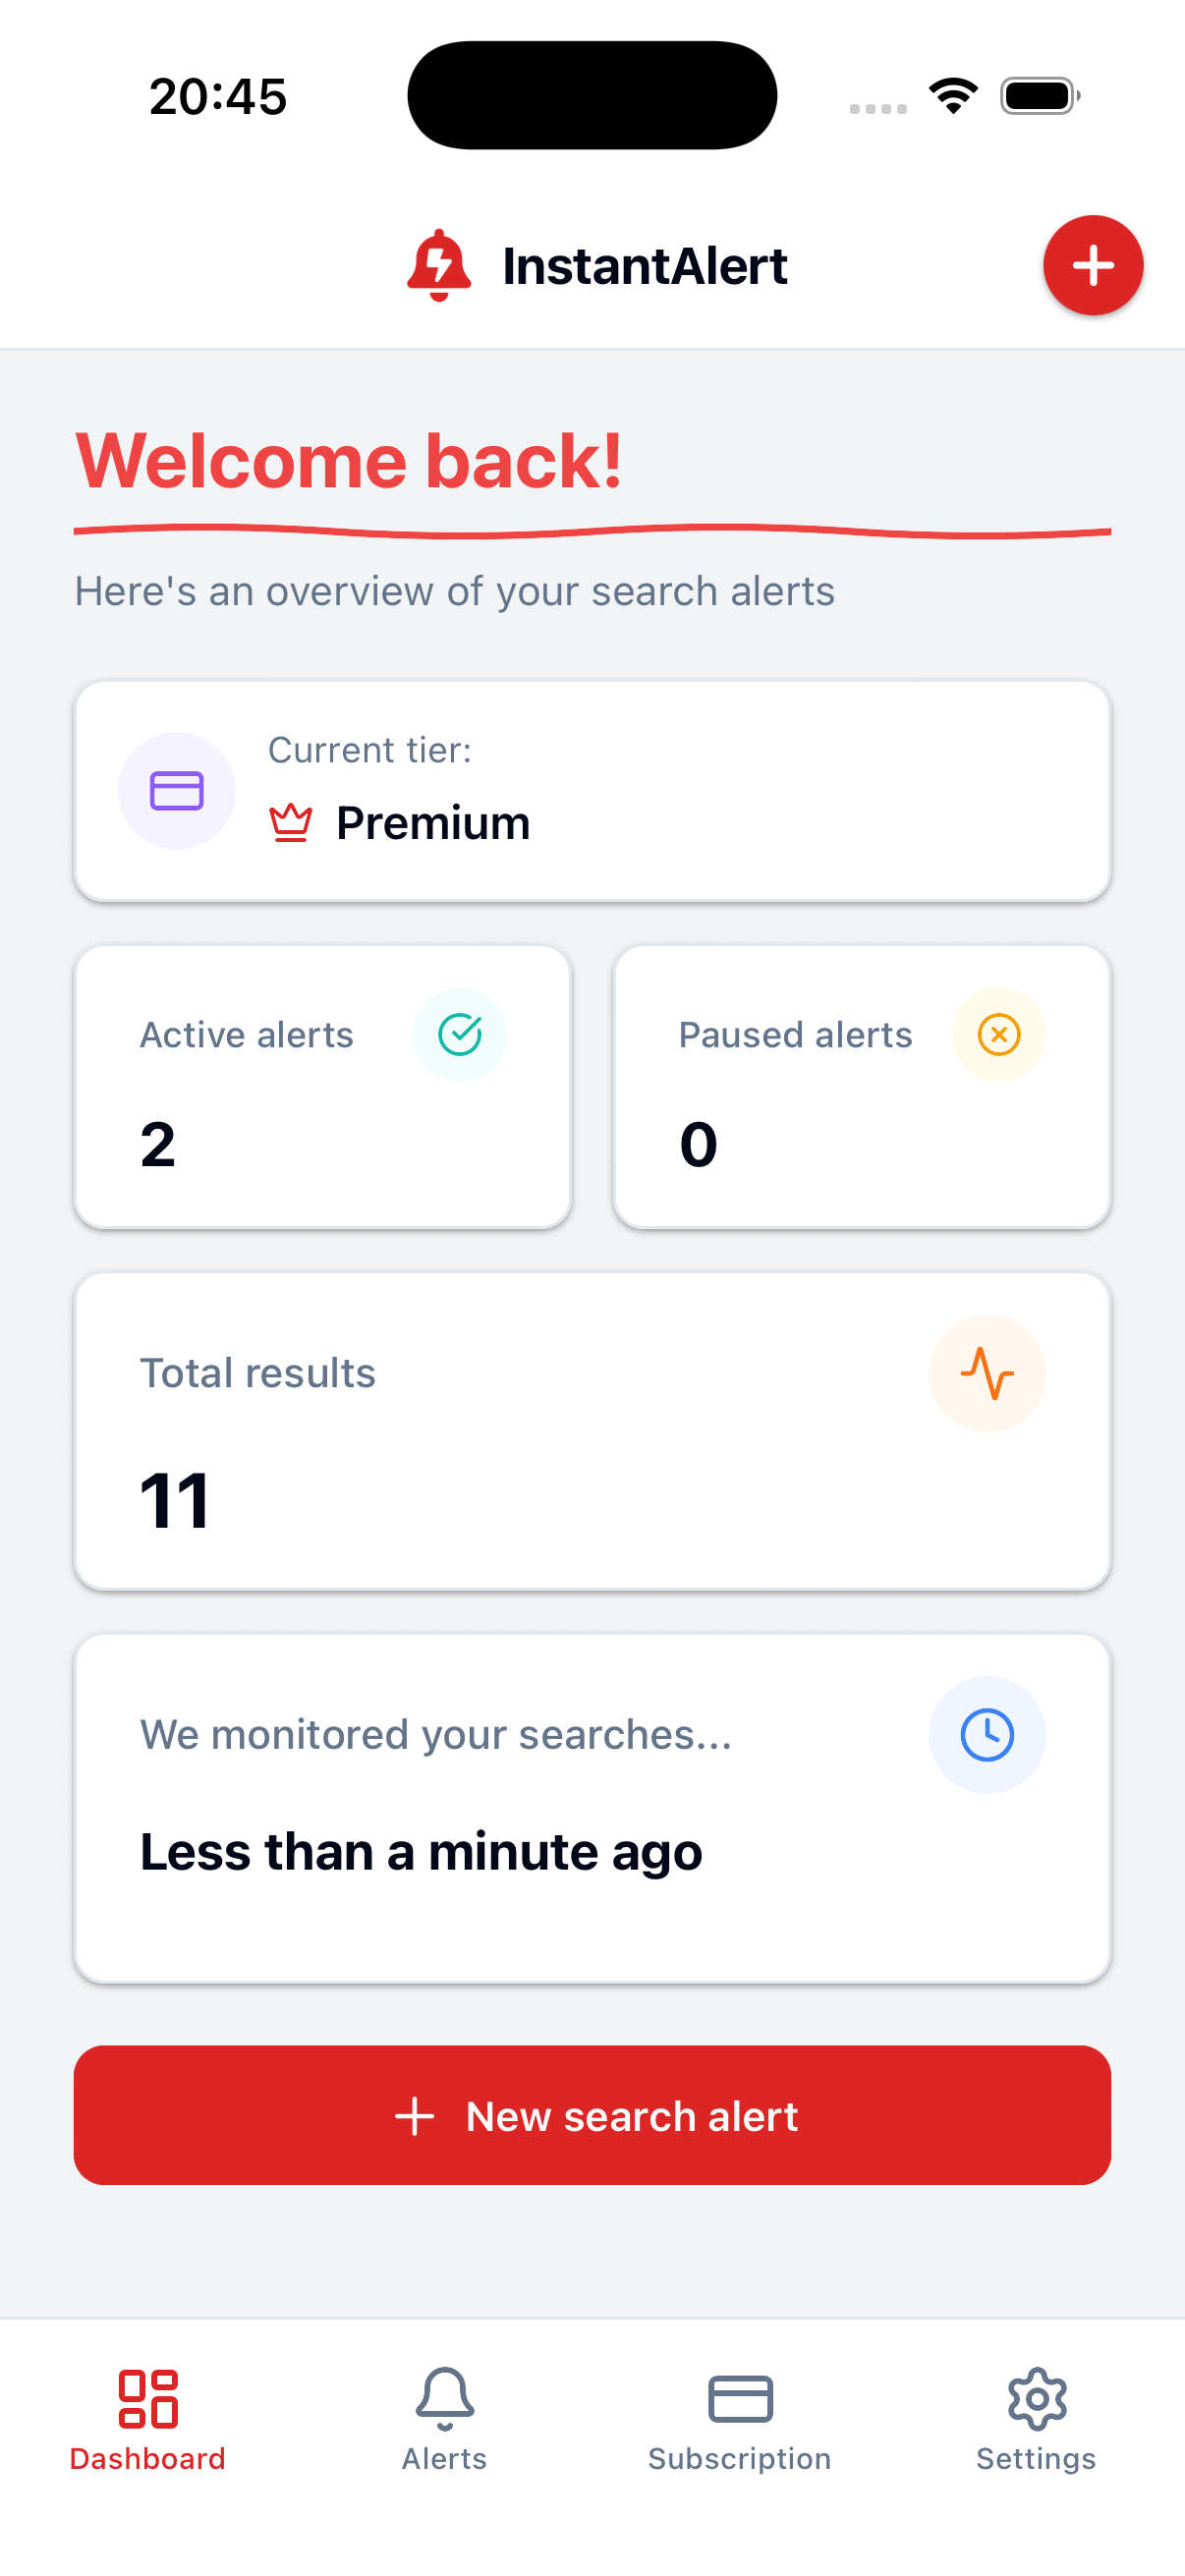Tap the red plus icon in header
Screen dimensions: 1185x2576
coord(1092,265)
